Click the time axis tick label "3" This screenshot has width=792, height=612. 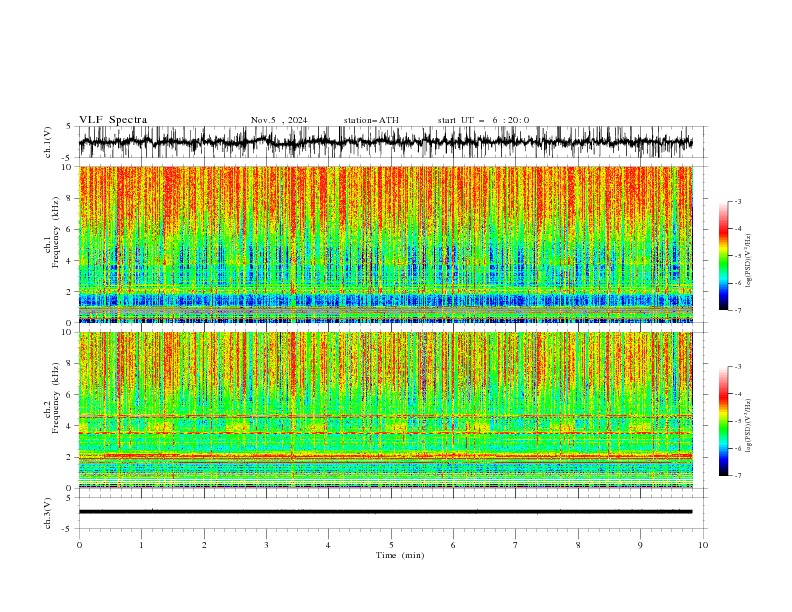point(266,545)
